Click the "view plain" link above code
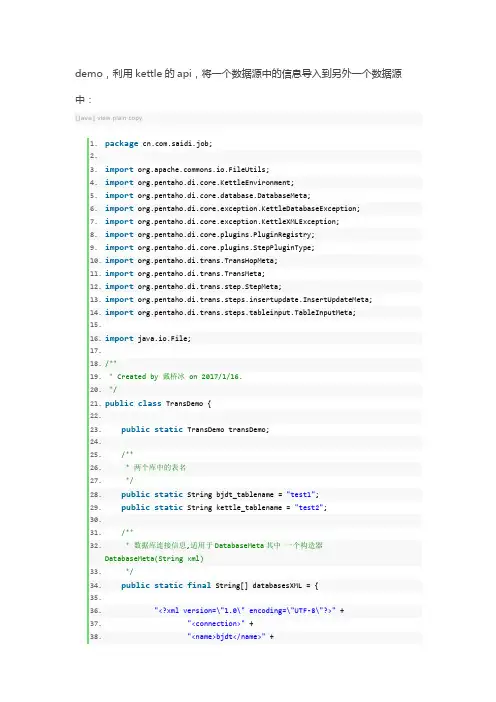The height and width of the screenshot is (702, 496). coord(111,118)
